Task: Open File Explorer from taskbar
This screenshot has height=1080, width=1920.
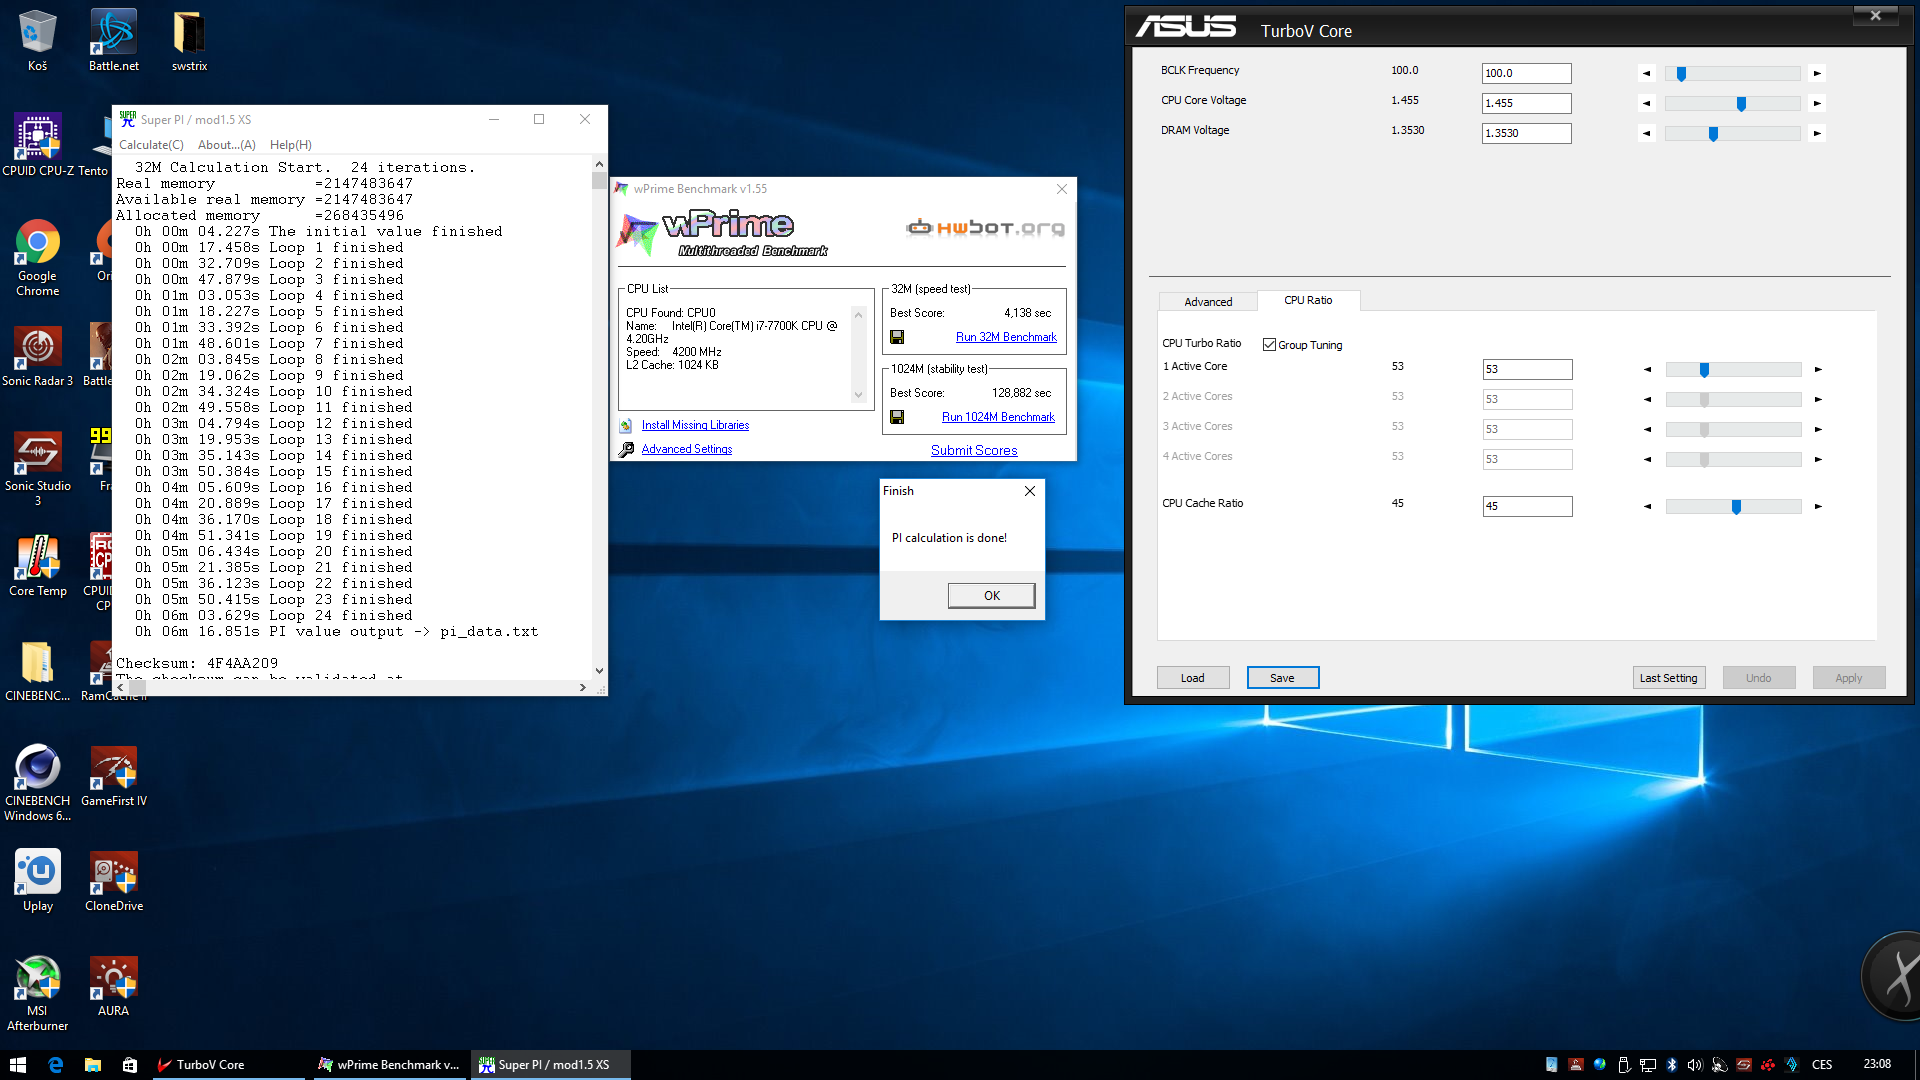Action: 92,1065
